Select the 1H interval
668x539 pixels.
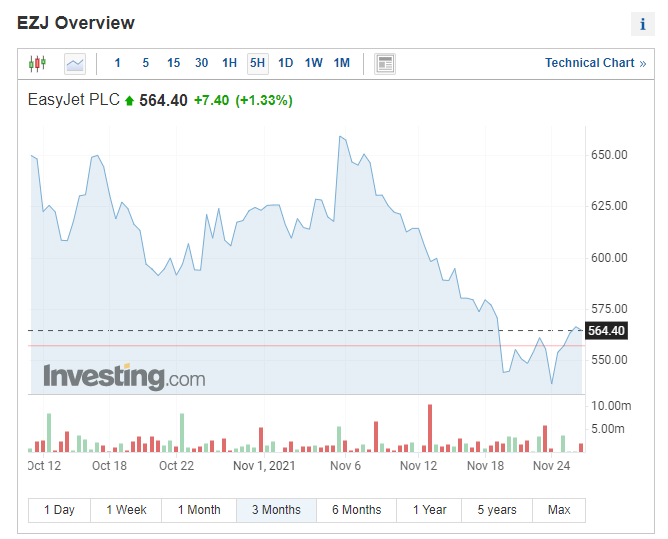click(230, 63)
